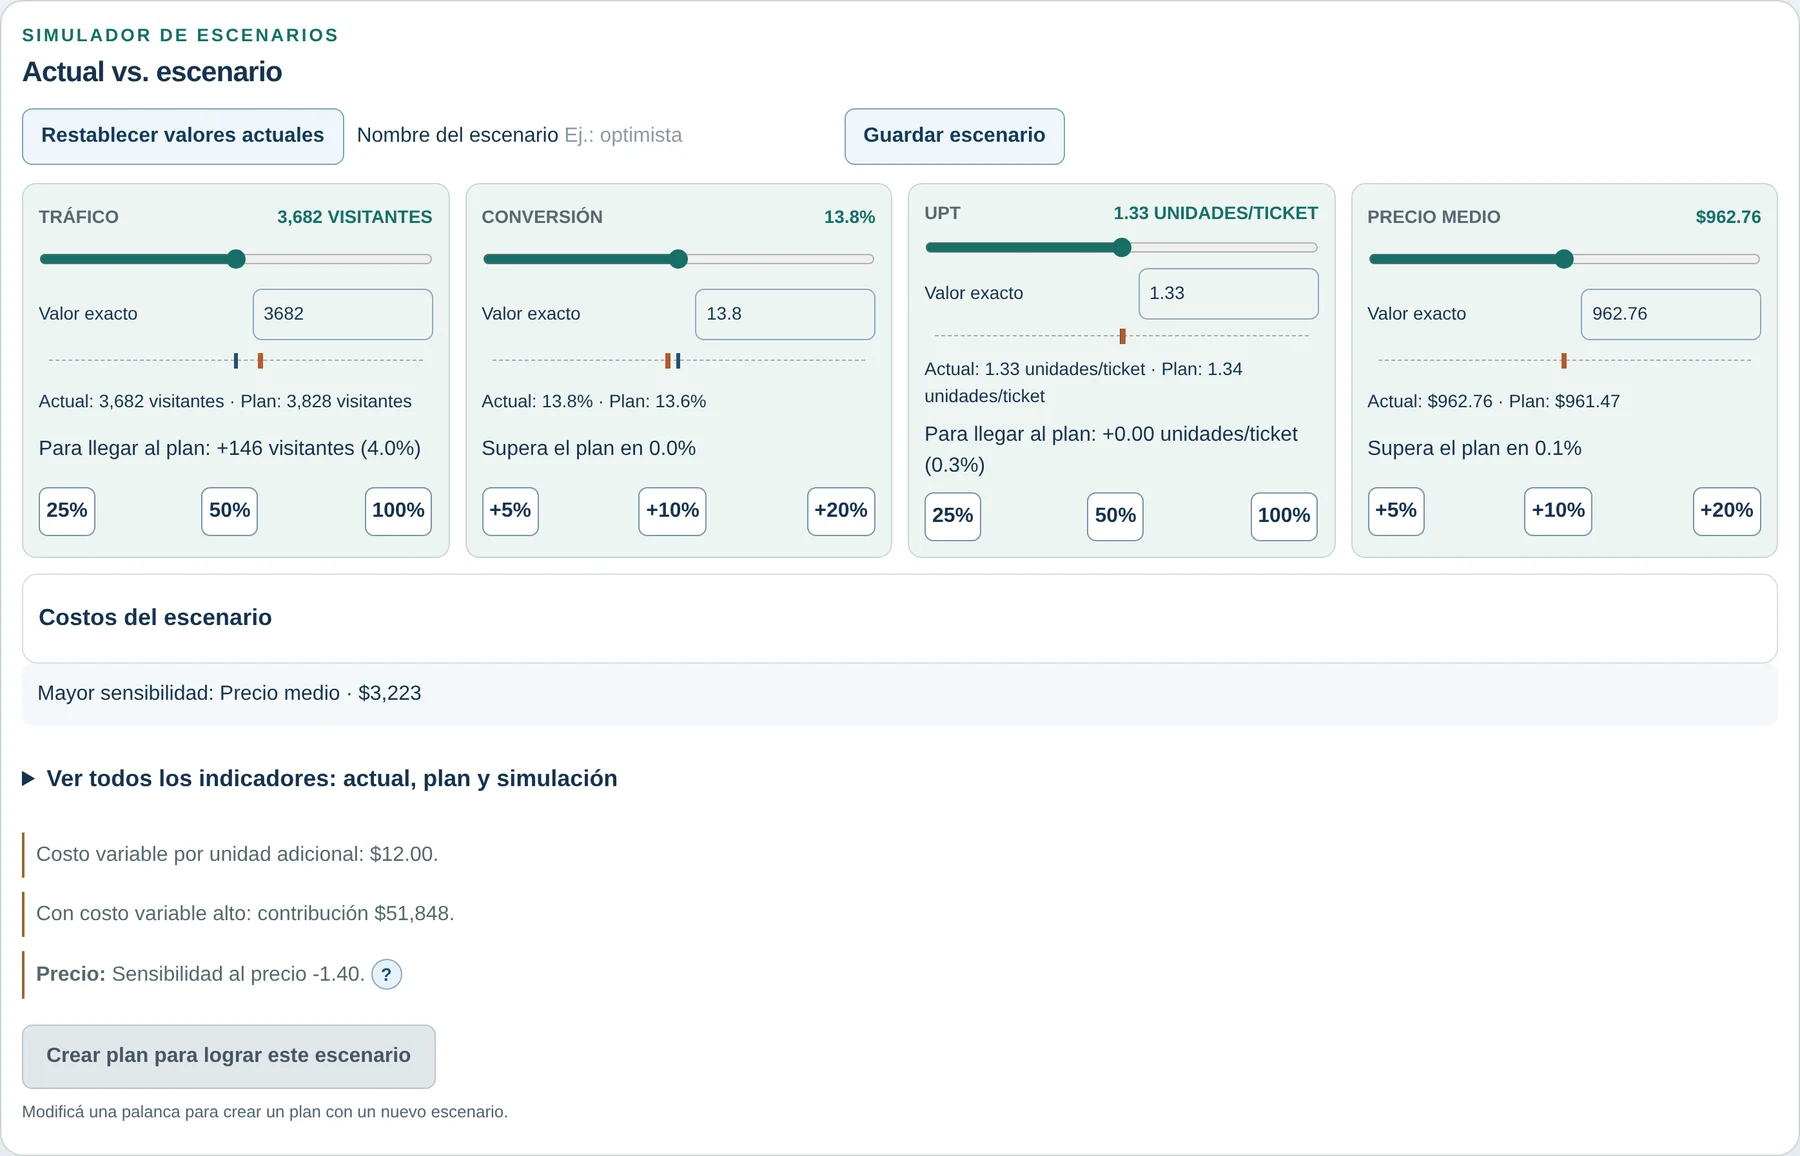Click 'Restablecer valores actuales' button
Image resolution: width=1800 pixels, height=1156 pixels.
click(183, 136)
